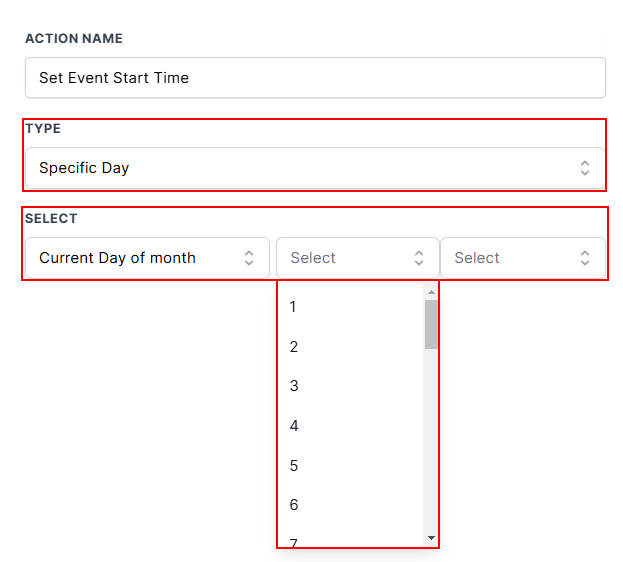Image resolution: width=623 pixels, height=562 pixels.
Task: Choose the partially visible option 7
Action: [294, 542]
